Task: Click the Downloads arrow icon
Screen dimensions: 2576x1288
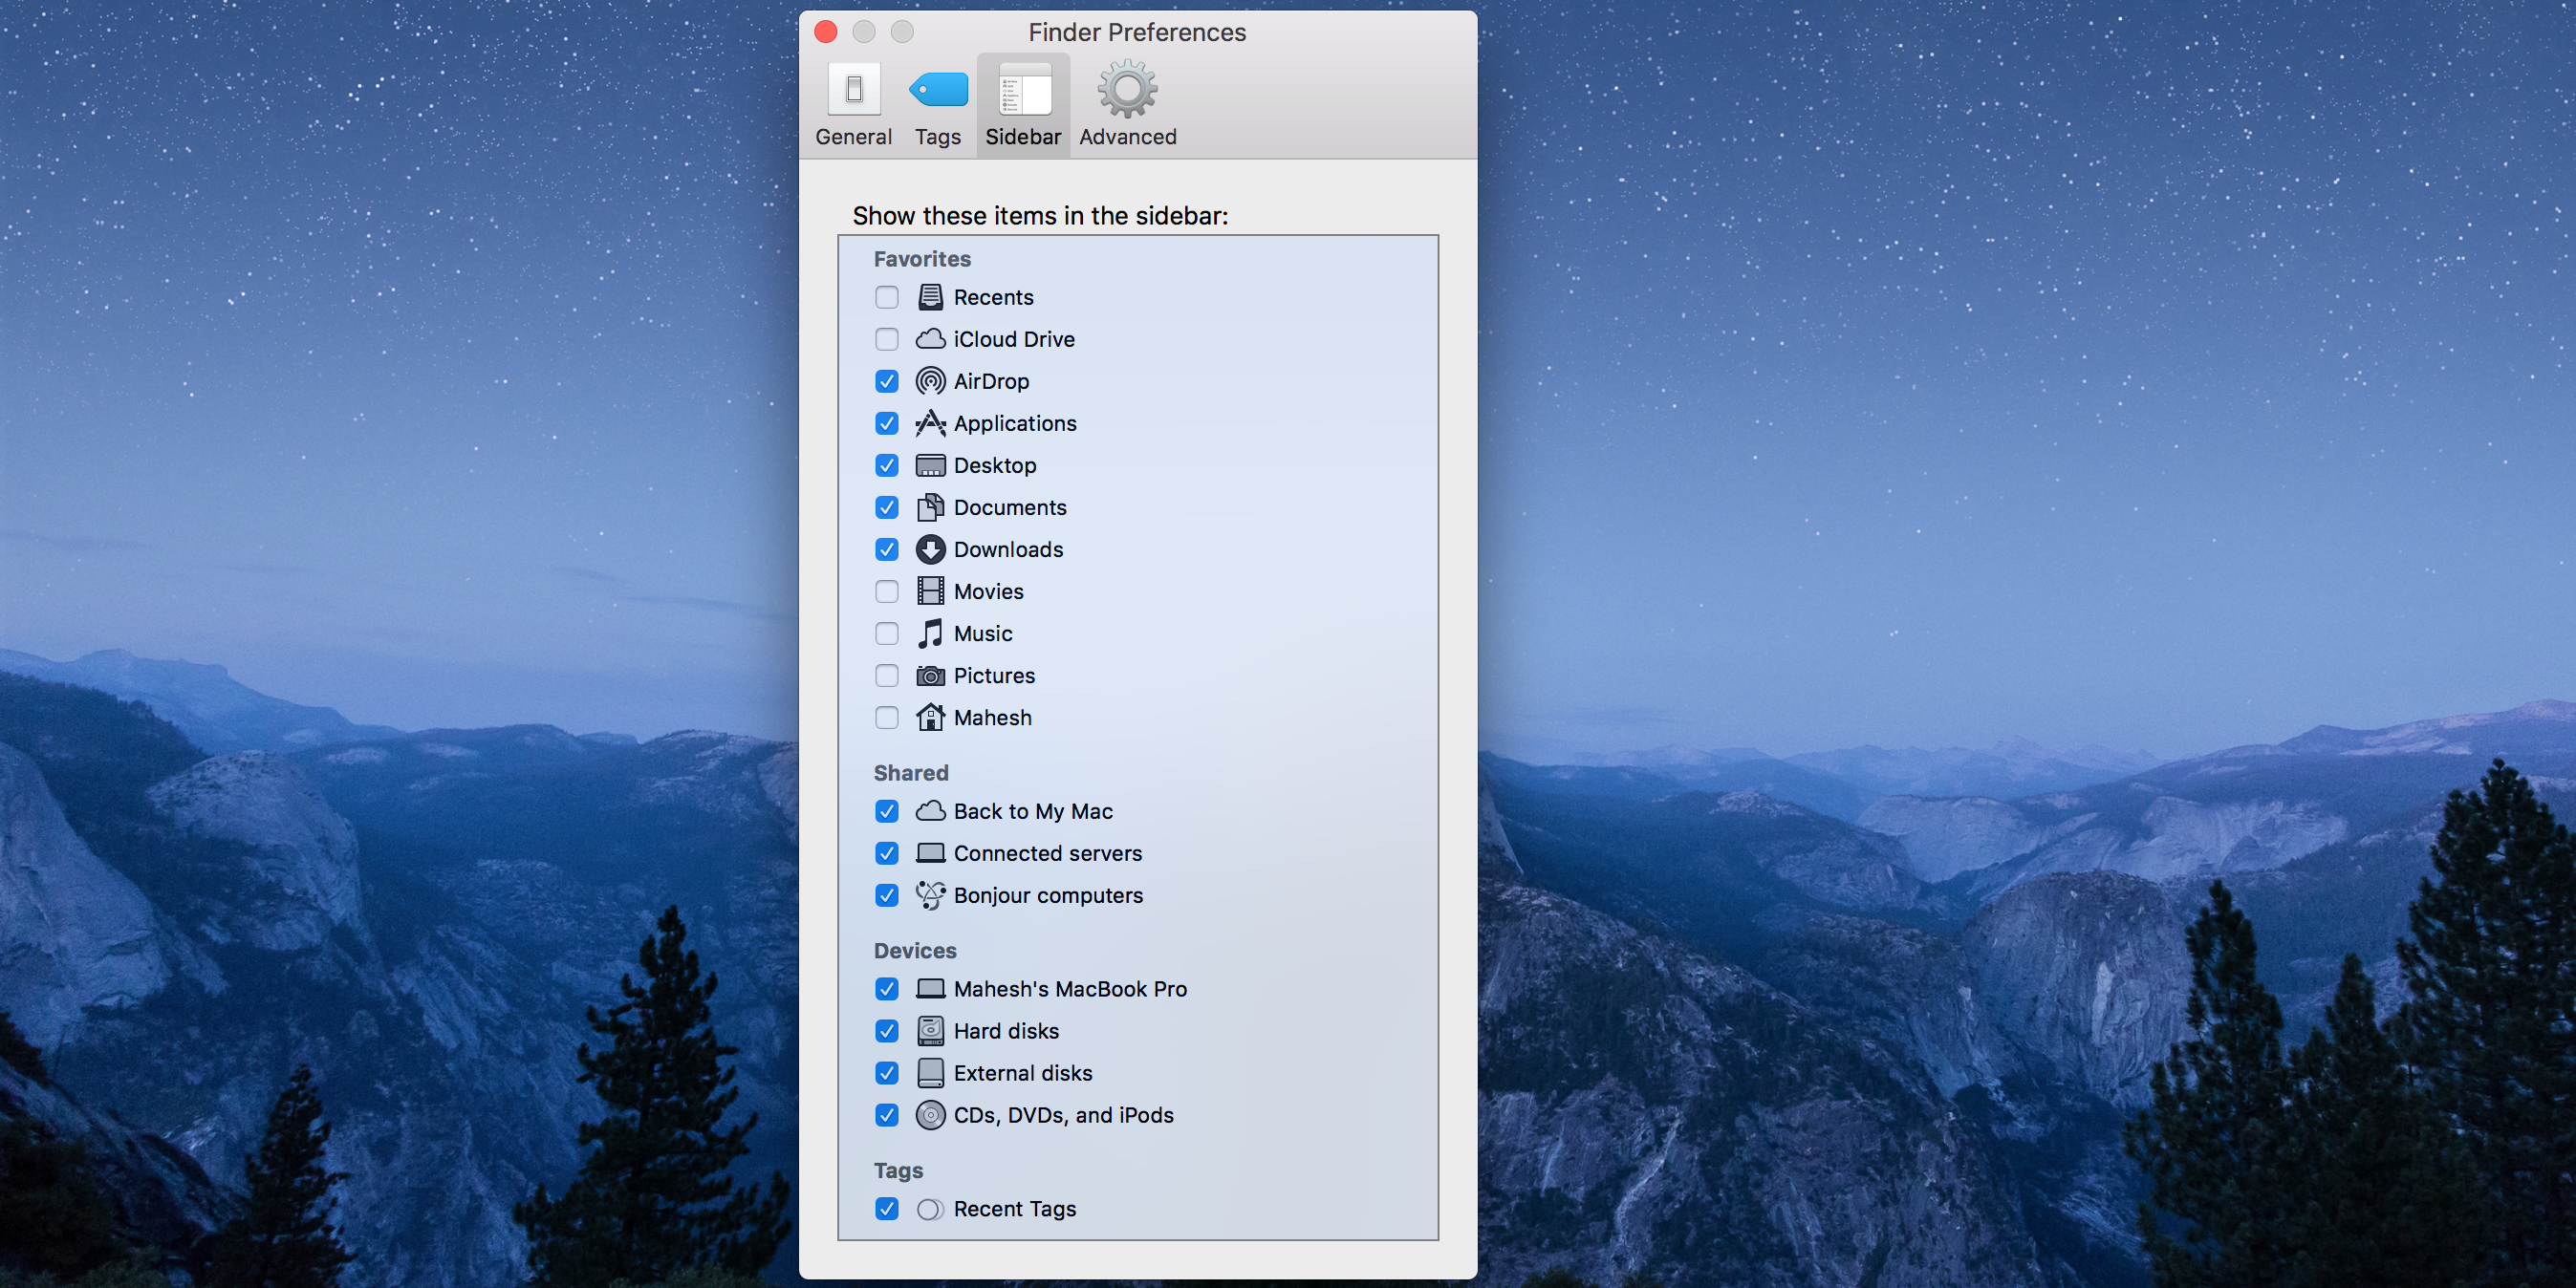Action: (x=930, y=549)
